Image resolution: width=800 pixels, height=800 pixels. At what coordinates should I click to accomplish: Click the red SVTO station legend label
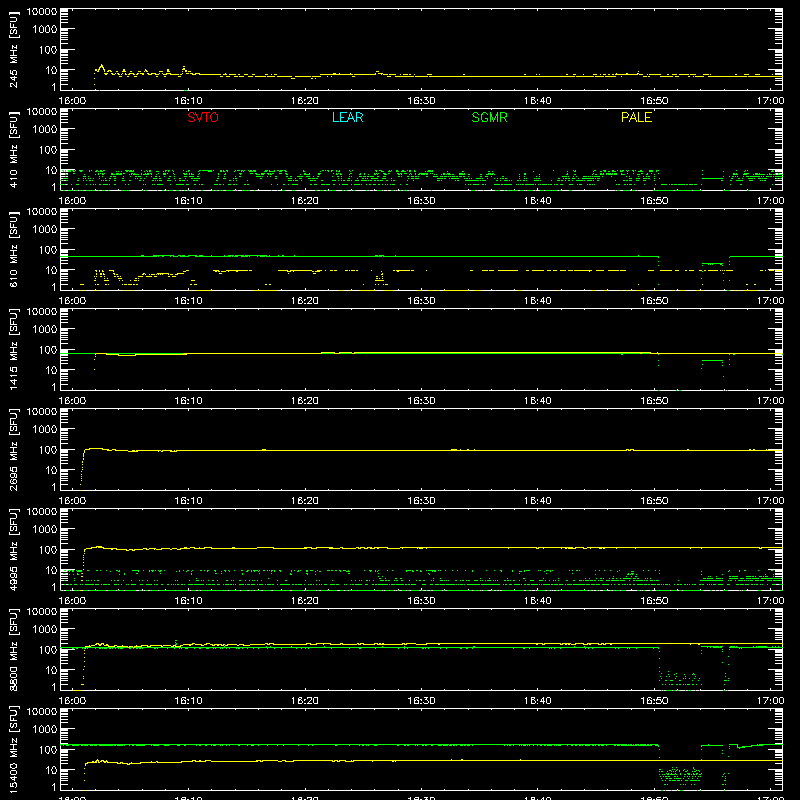pyautogui.click(x=203, y=117)
